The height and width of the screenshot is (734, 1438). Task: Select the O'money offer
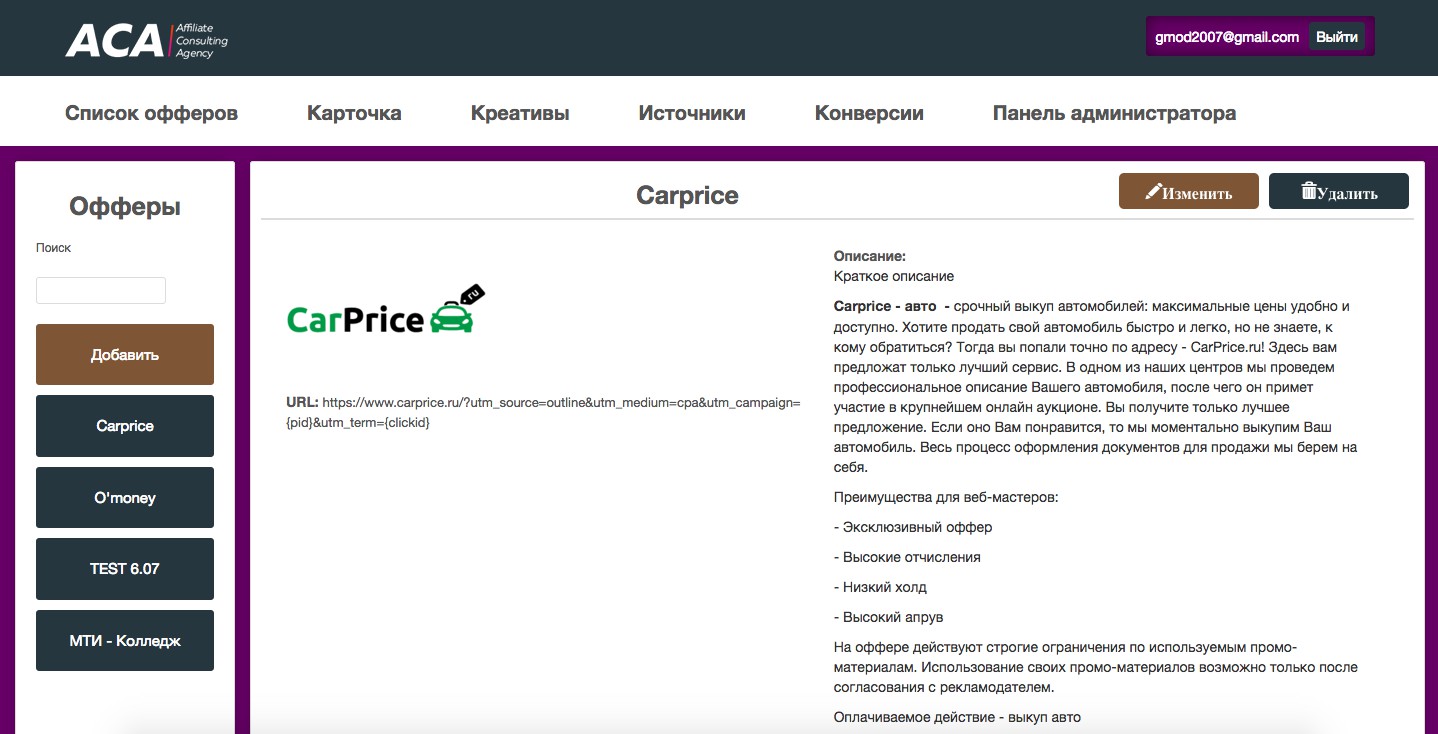point(125,497)
